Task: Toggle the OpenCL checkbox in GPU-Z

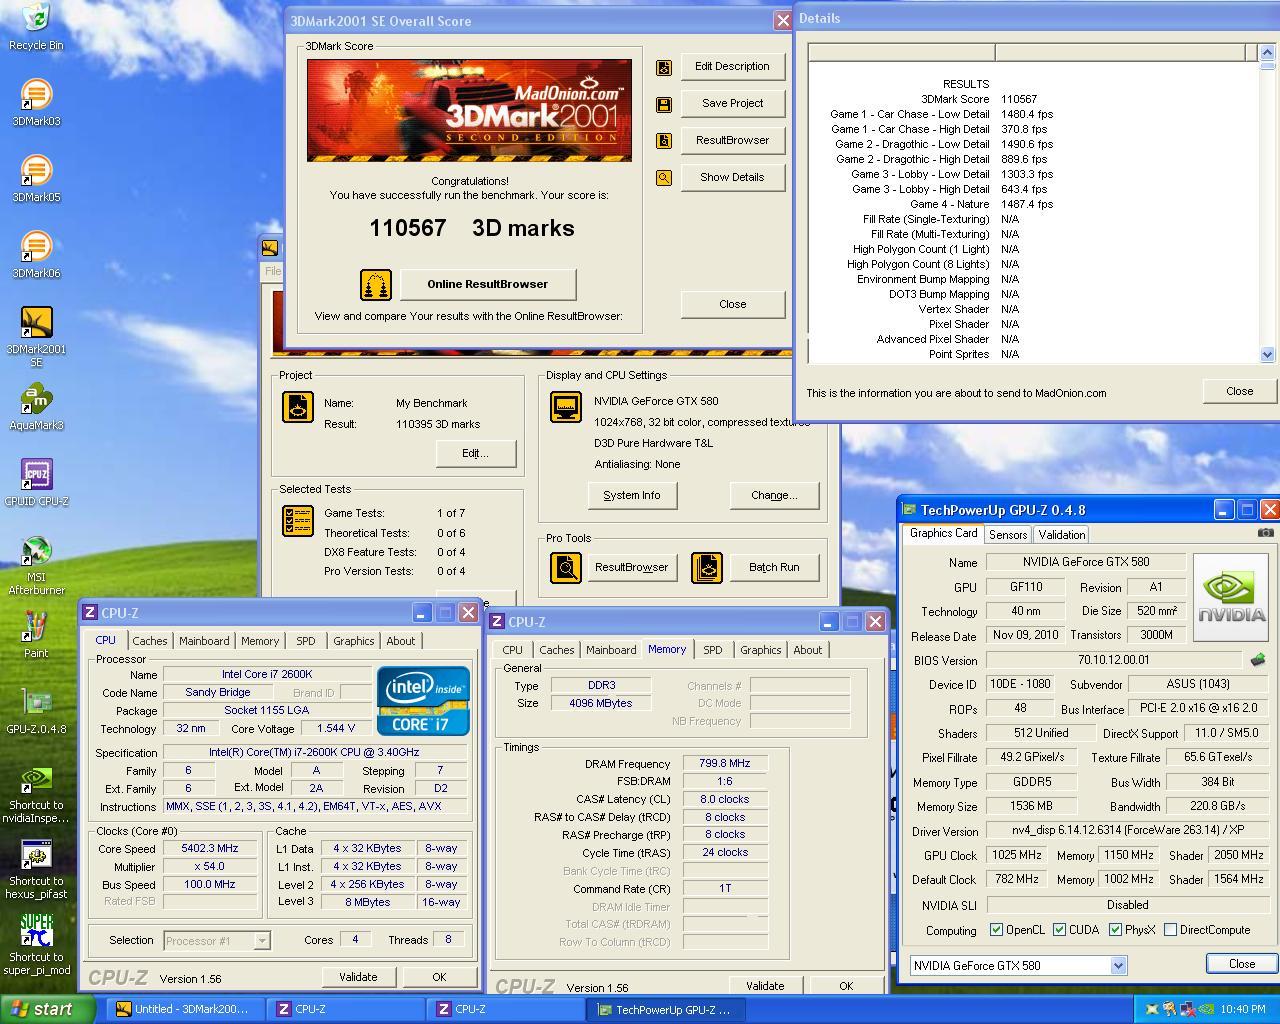Action: (996, 930)
